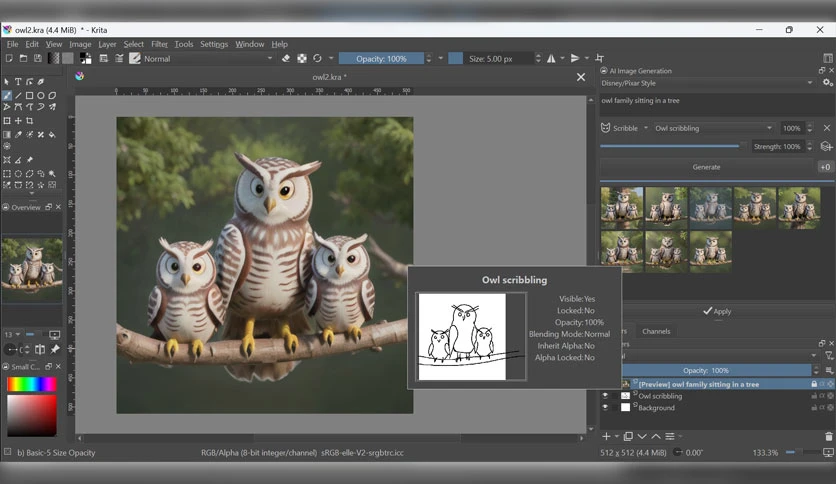This screenshot has width=836, height=484.
Task: Select the Line tool
Action: 18,95
